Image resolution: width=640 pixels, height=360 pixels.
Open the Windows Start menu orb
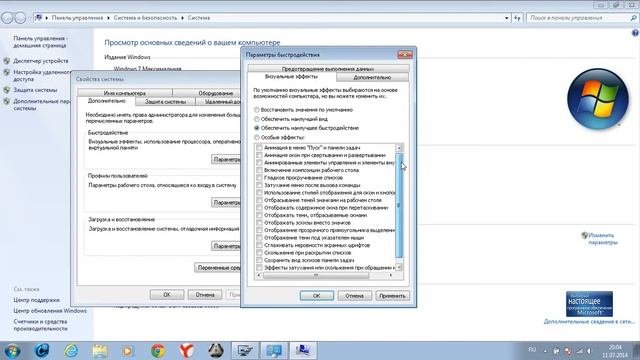pyautogui.click(x=12, y=351)
